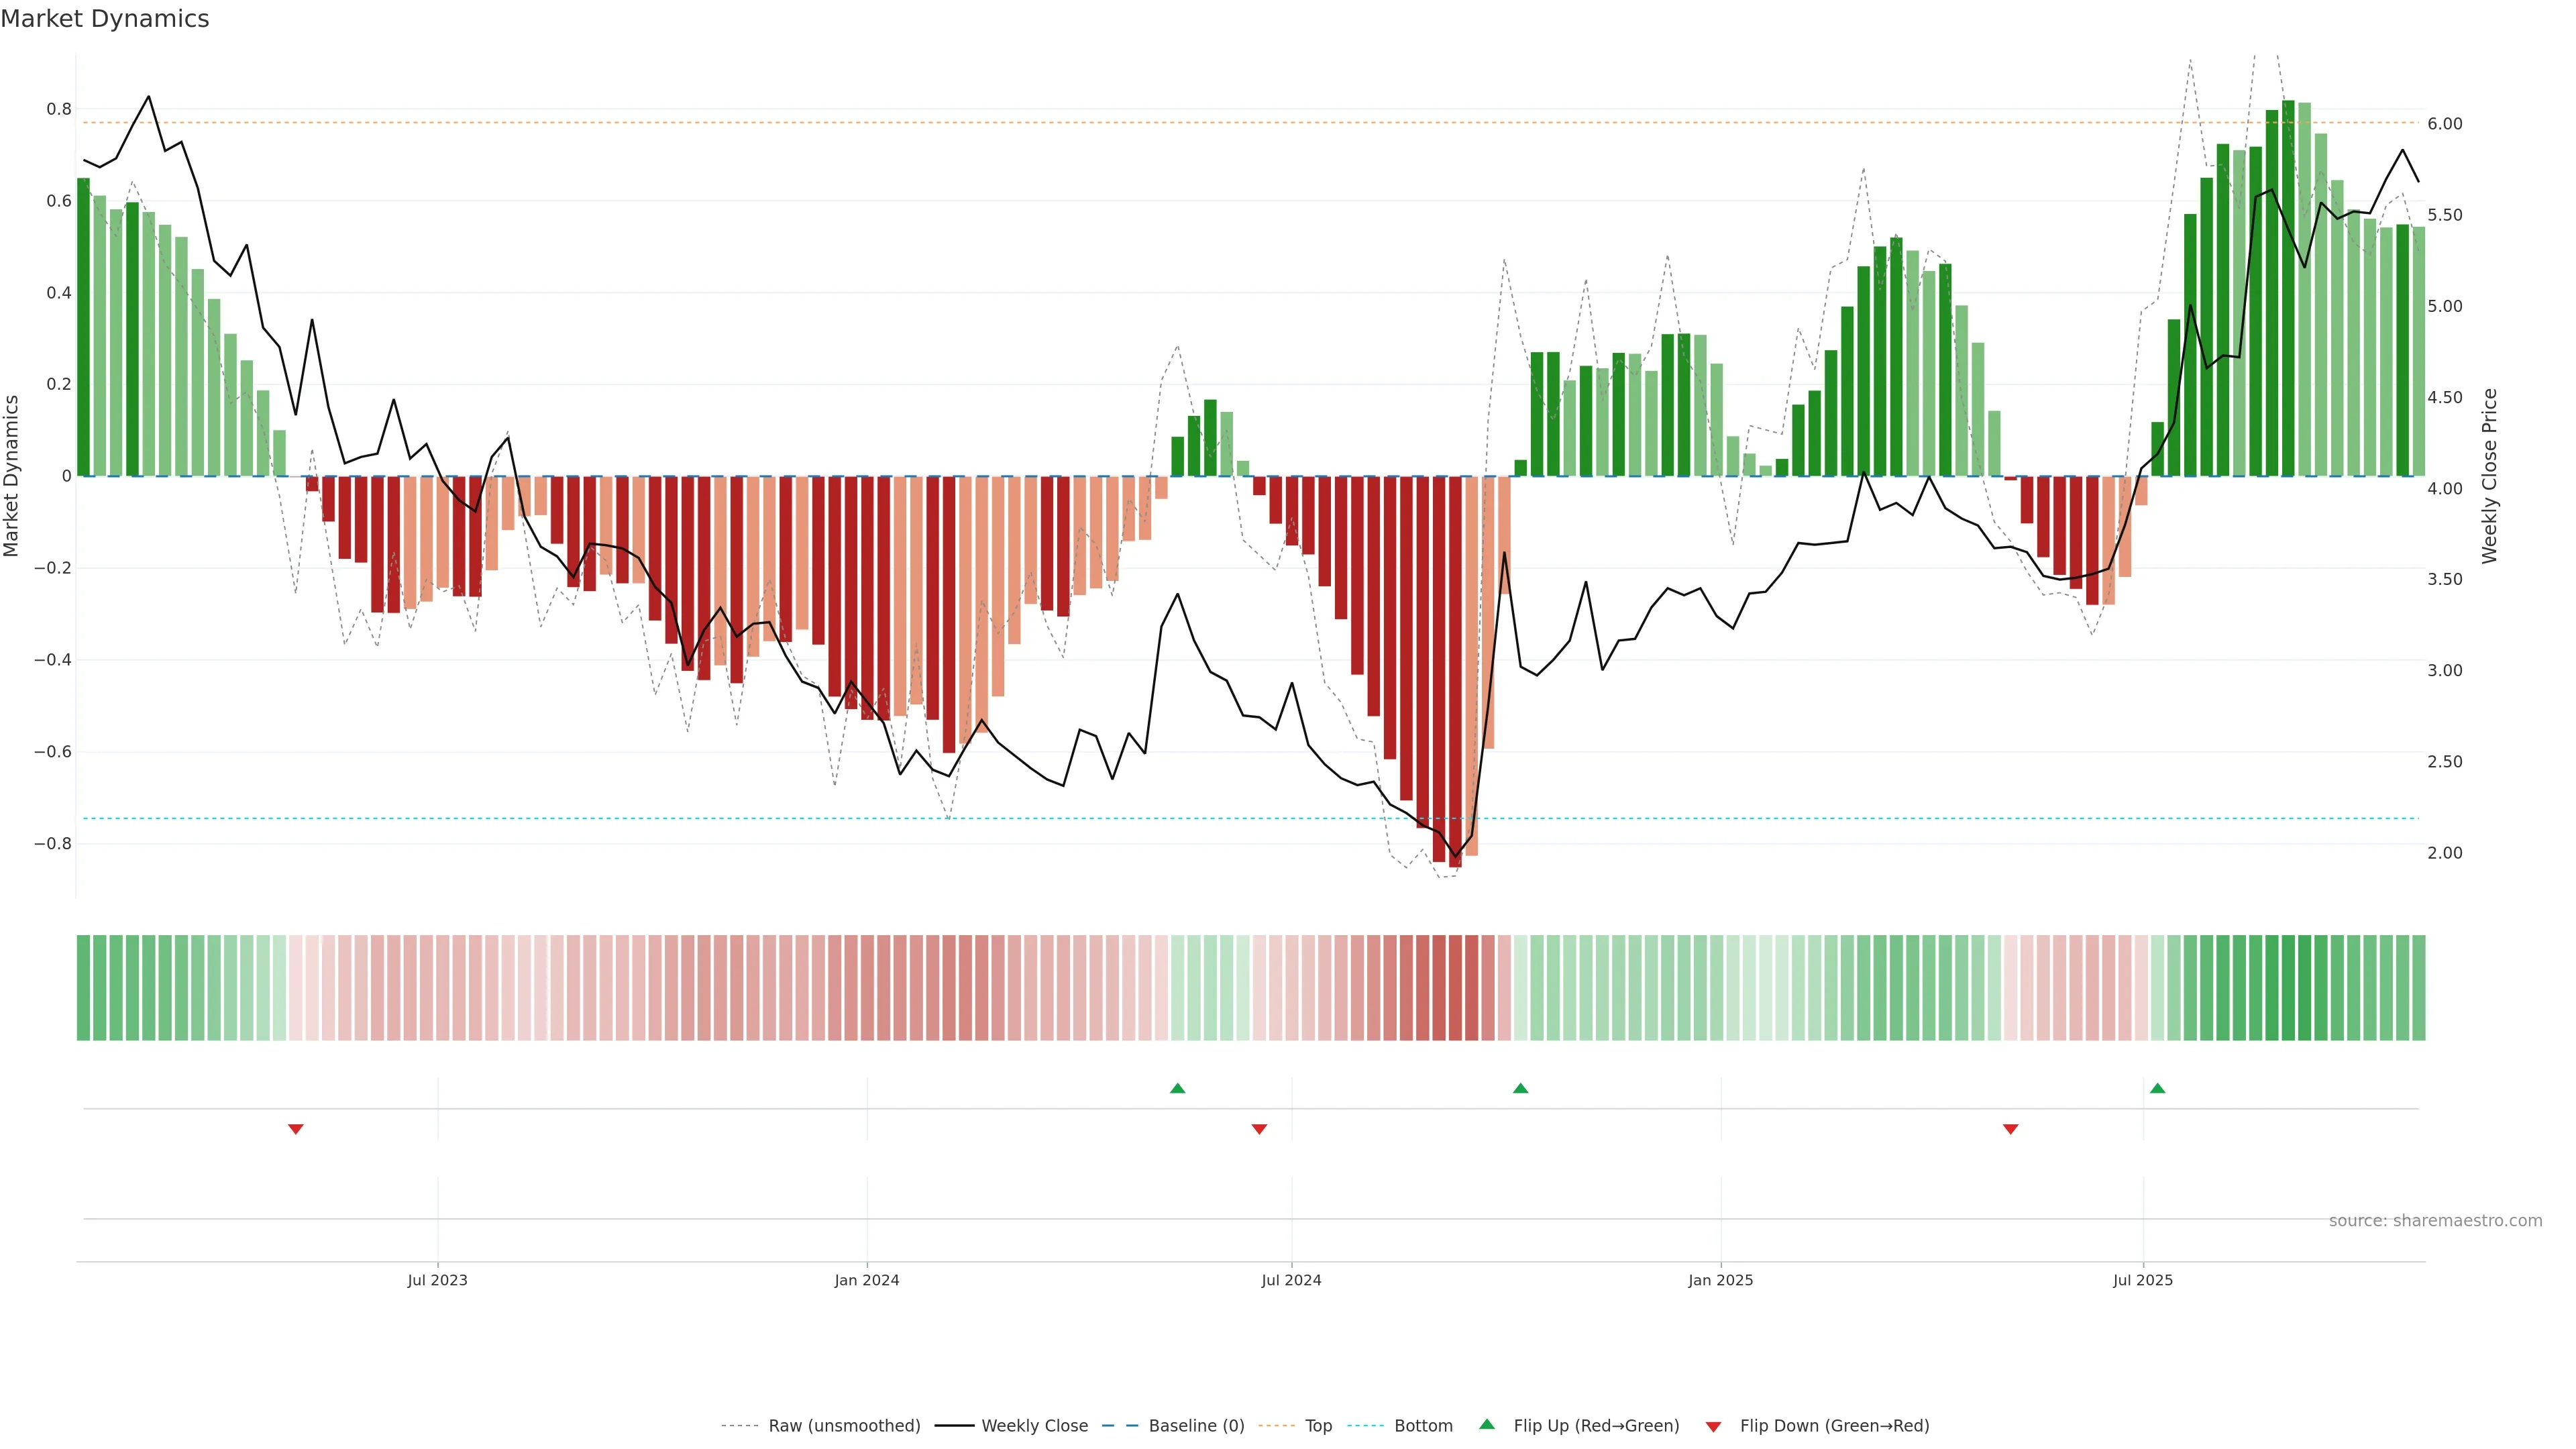Click the Jul 2025 x-axis label
This screenshot has width=2576, height=1449.
2142,1280
